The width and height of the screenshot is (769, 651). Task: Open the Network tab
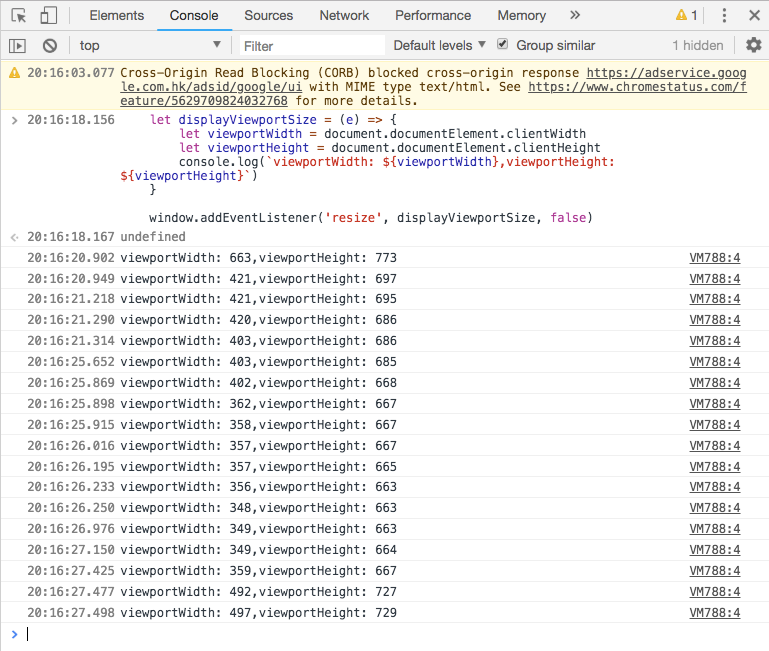(x=344, y=15)
